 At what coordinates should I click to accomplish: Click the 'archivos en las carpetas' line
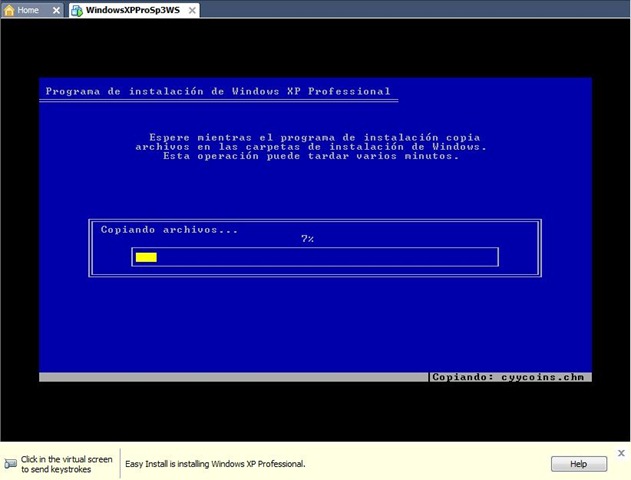[x=311, y=147]
